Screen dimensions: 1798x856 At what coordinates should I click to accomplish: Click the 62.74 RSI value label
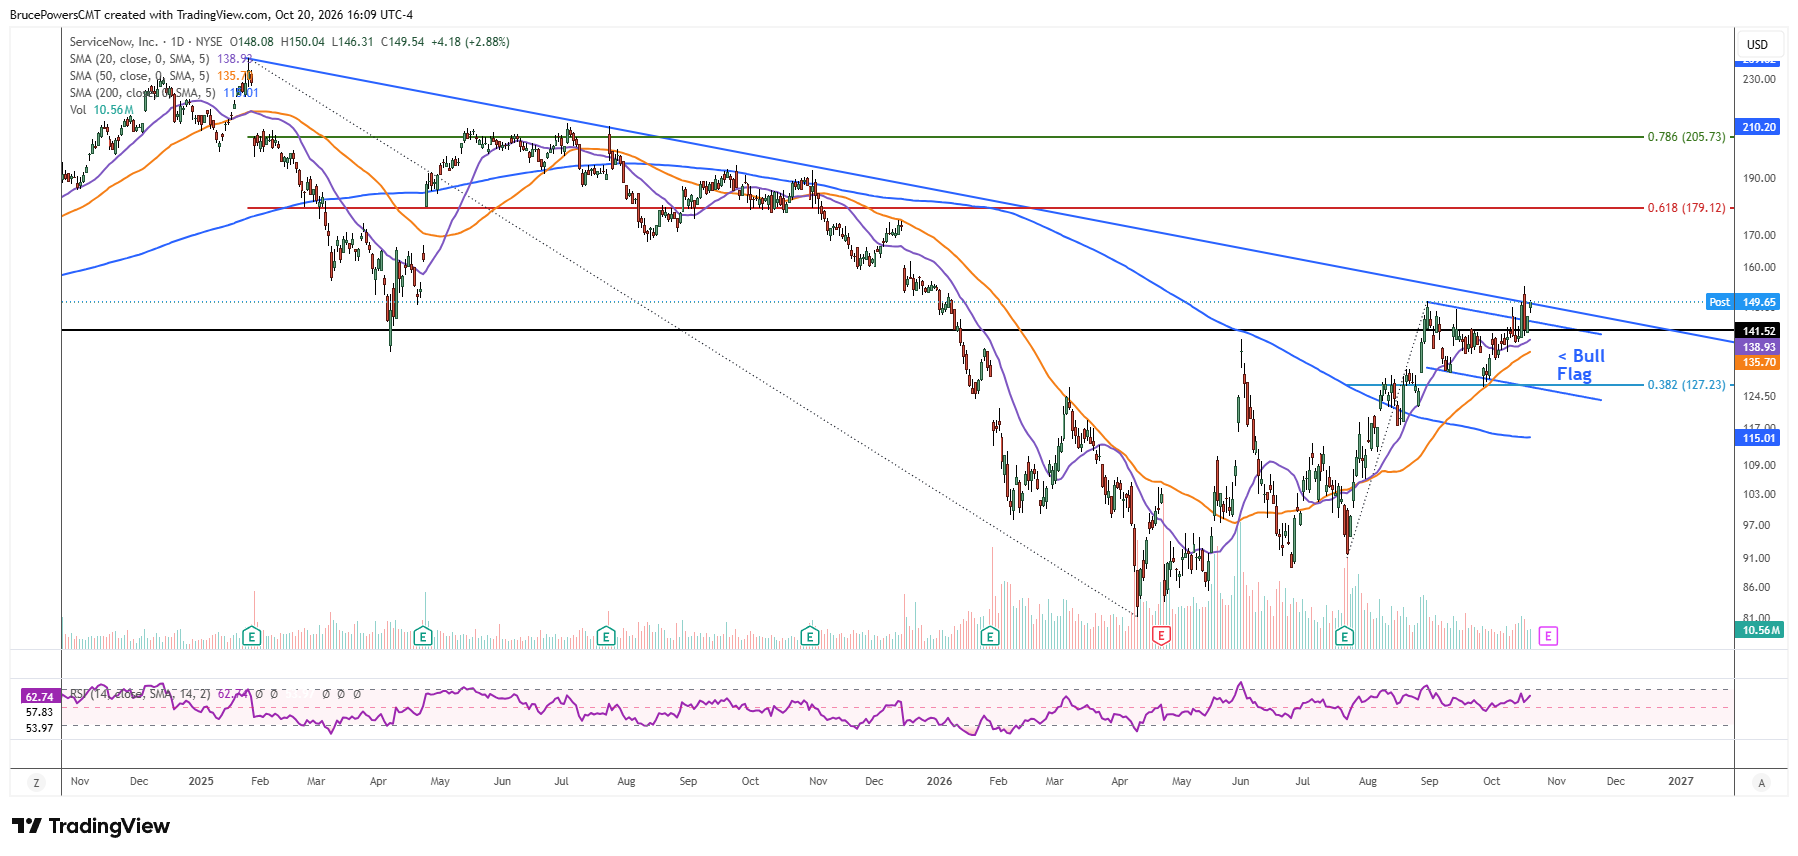40,696
